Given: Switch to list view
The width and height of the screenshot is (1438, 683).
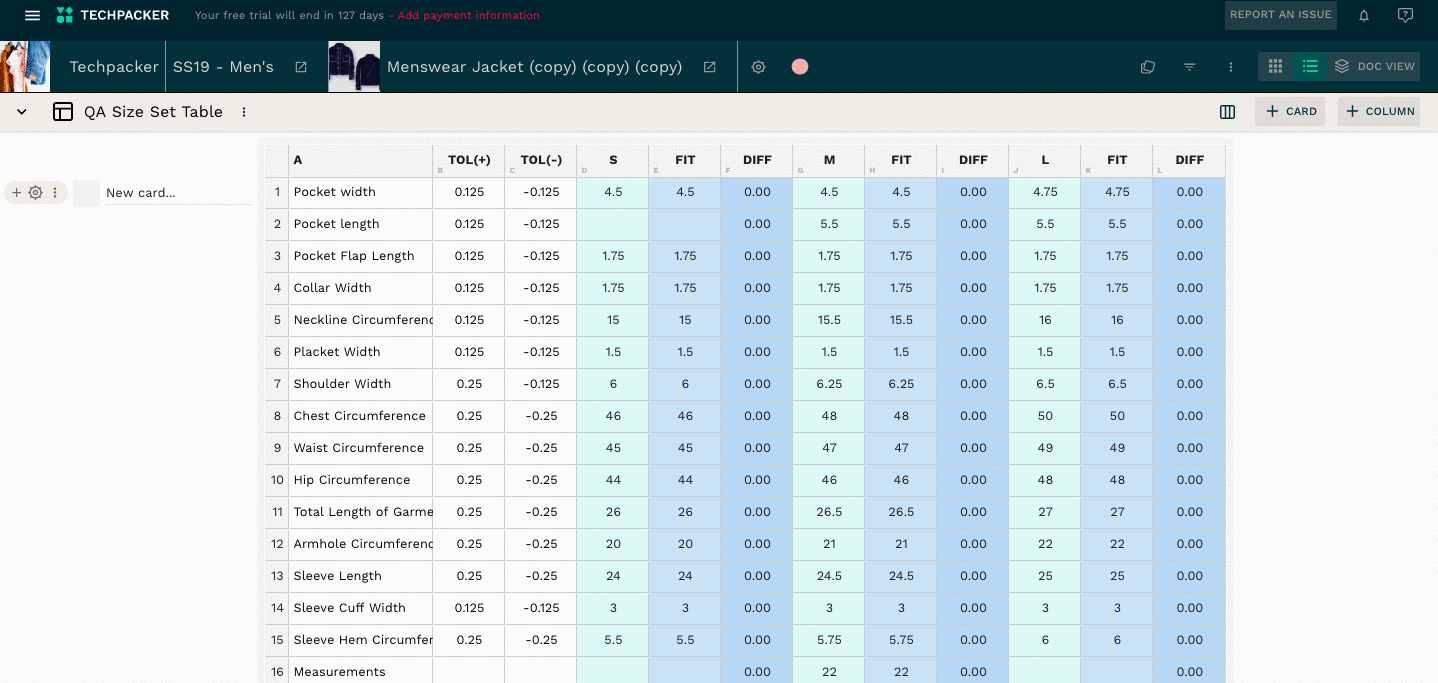Looking at the screenshot, I should [x=1310, y=67].
